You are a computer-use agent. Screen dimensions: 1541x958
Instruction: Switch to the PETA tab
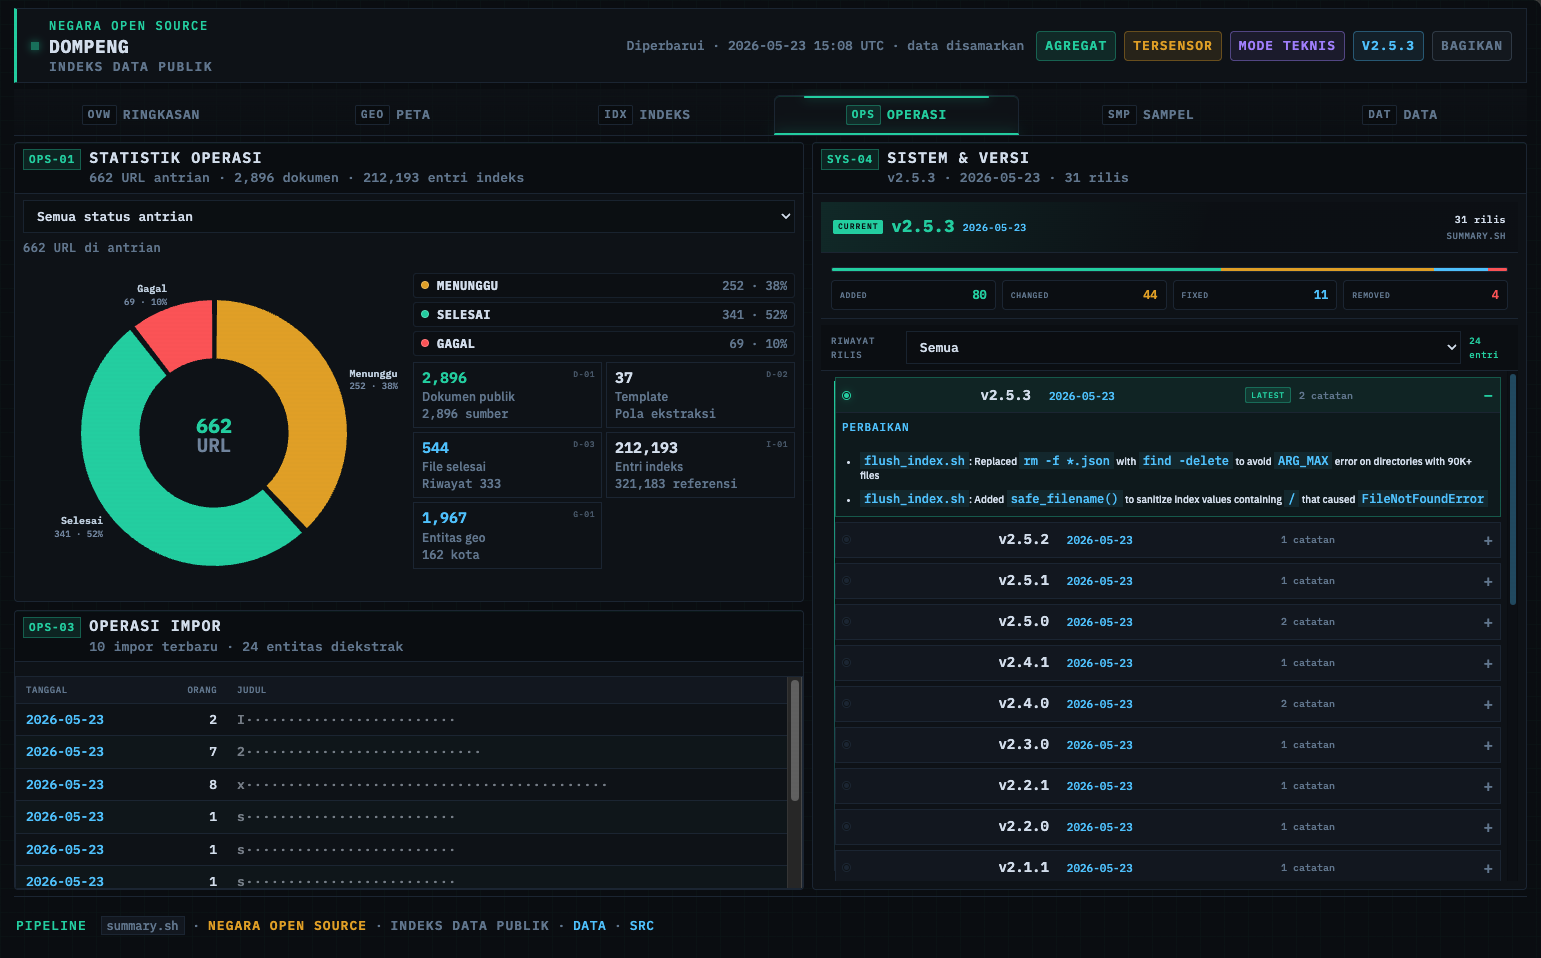click(x=394, y=115)
